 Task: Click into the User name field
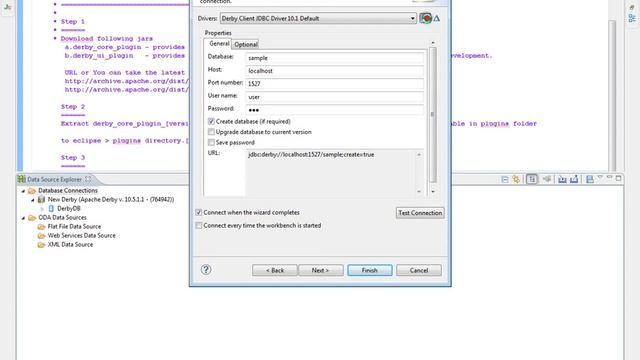point(334,97)
